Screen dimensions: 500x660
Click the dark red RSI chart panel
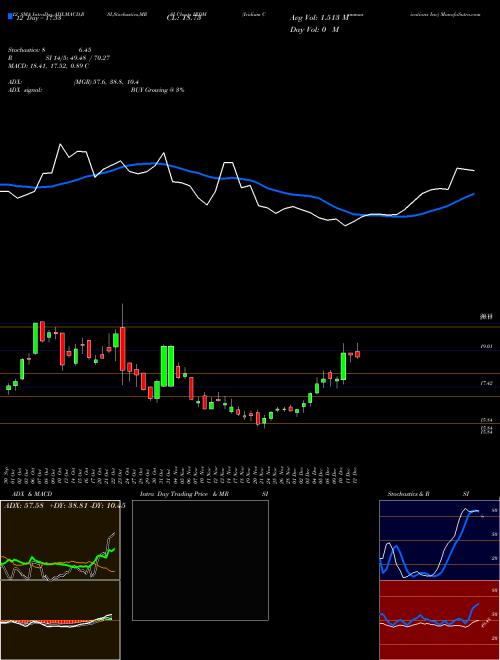(x=439, y=620)
